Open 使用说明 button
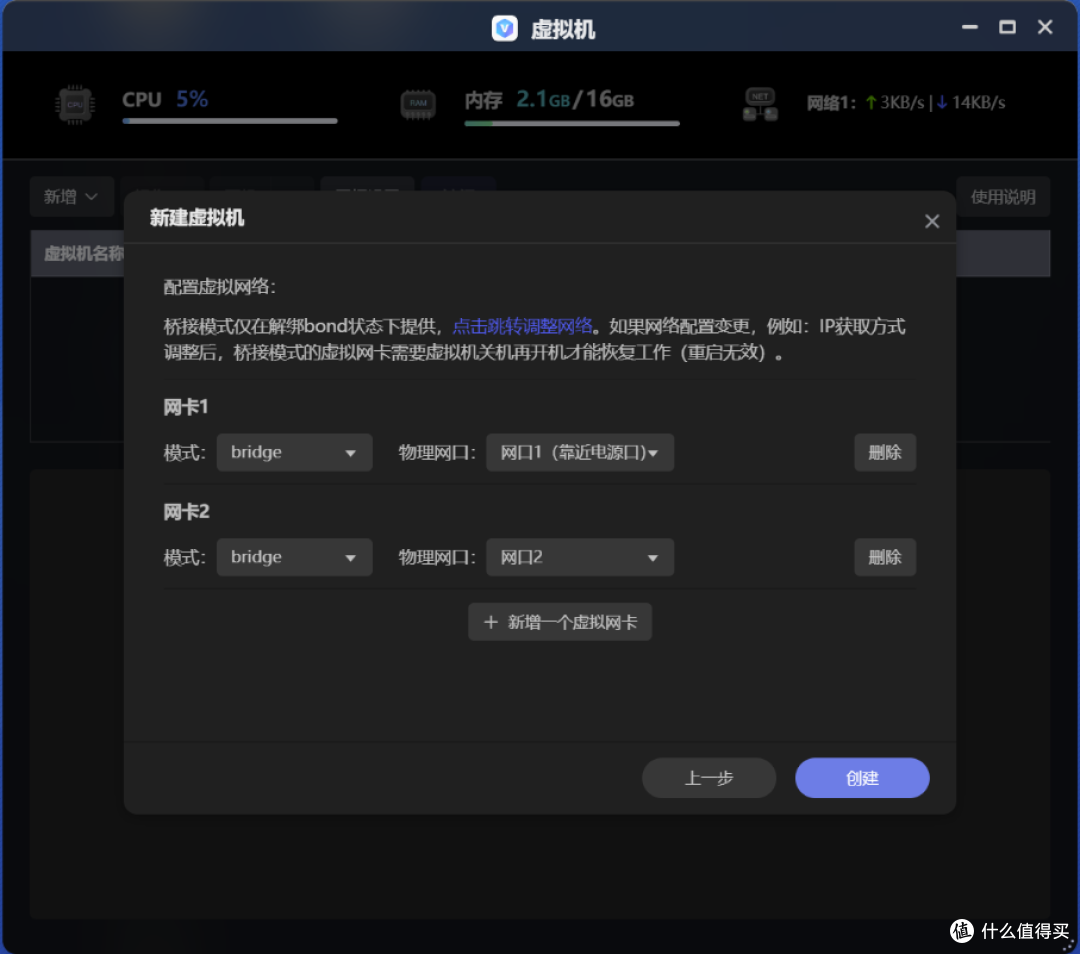The width and height of the screenshot is (1080, 954). [x=1003, y=197]
